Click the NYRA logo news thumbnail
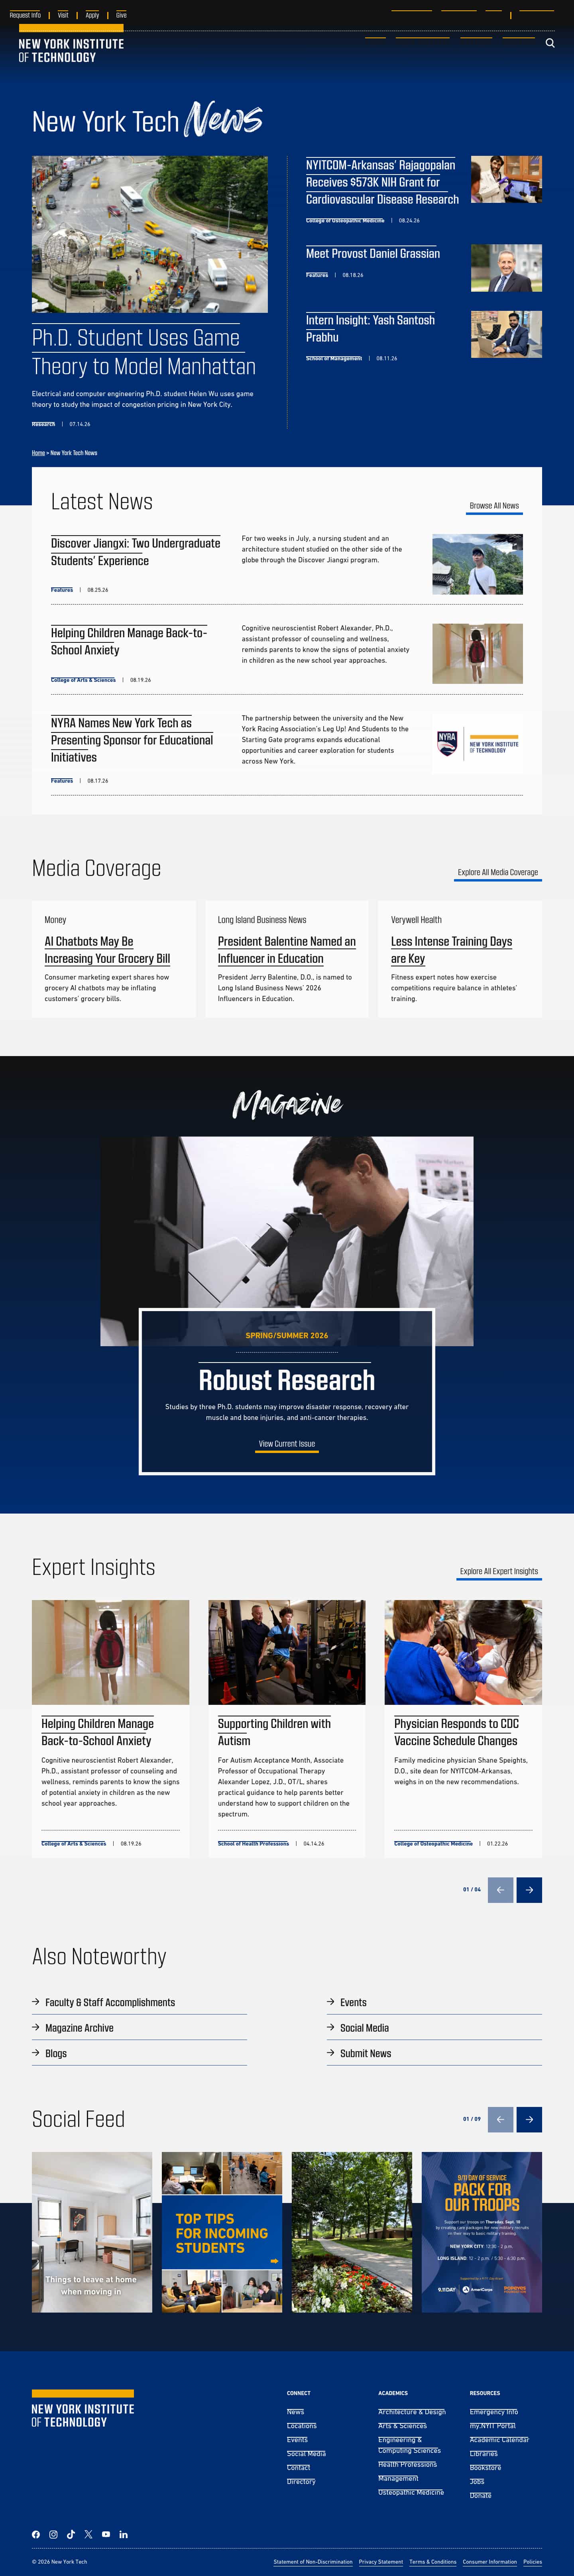This screenshot has height=2576, width=574. coord(477,743)
